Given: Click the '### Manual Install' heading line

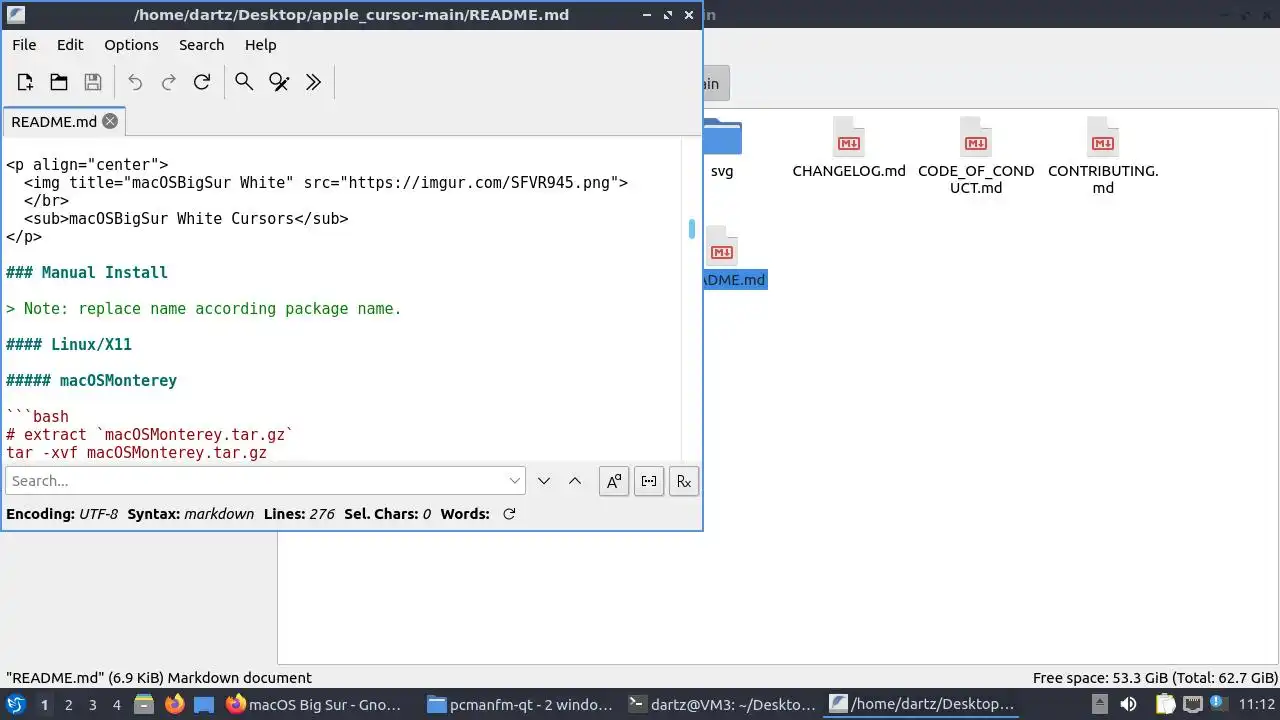Looking at the screenshot, I should coord(87,272).
